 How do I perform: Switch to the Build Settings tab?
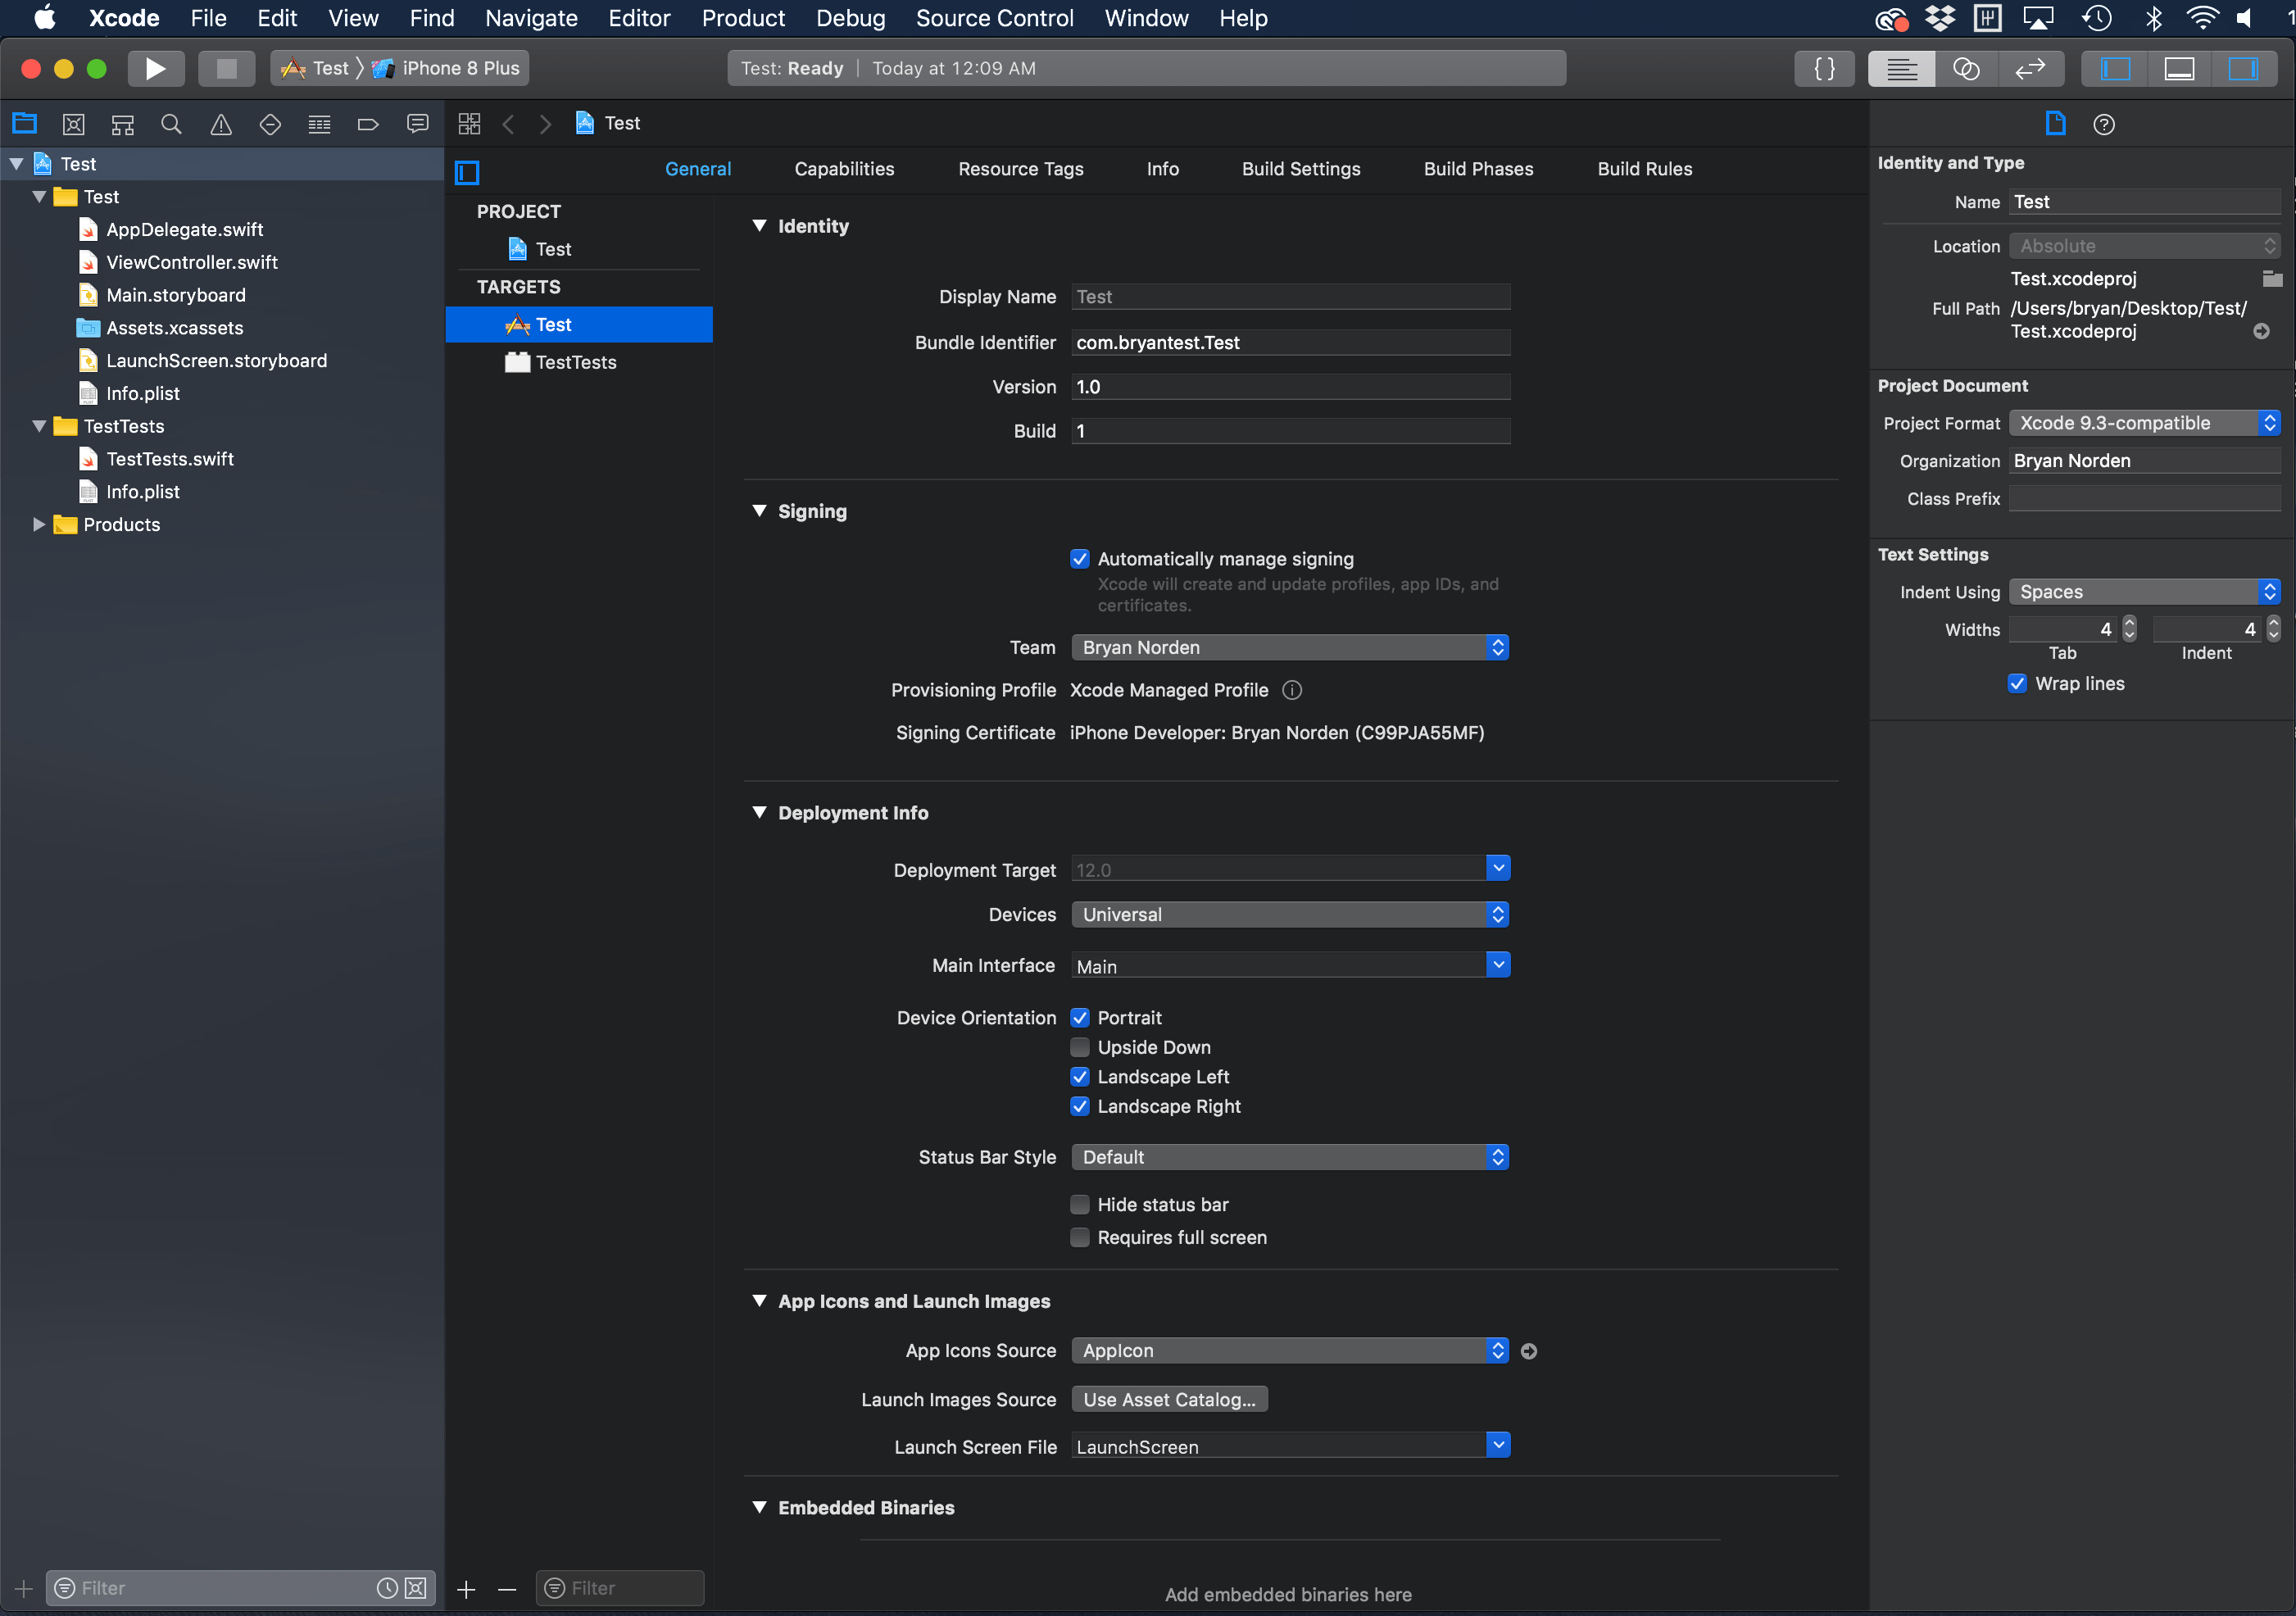(1300, 169)
